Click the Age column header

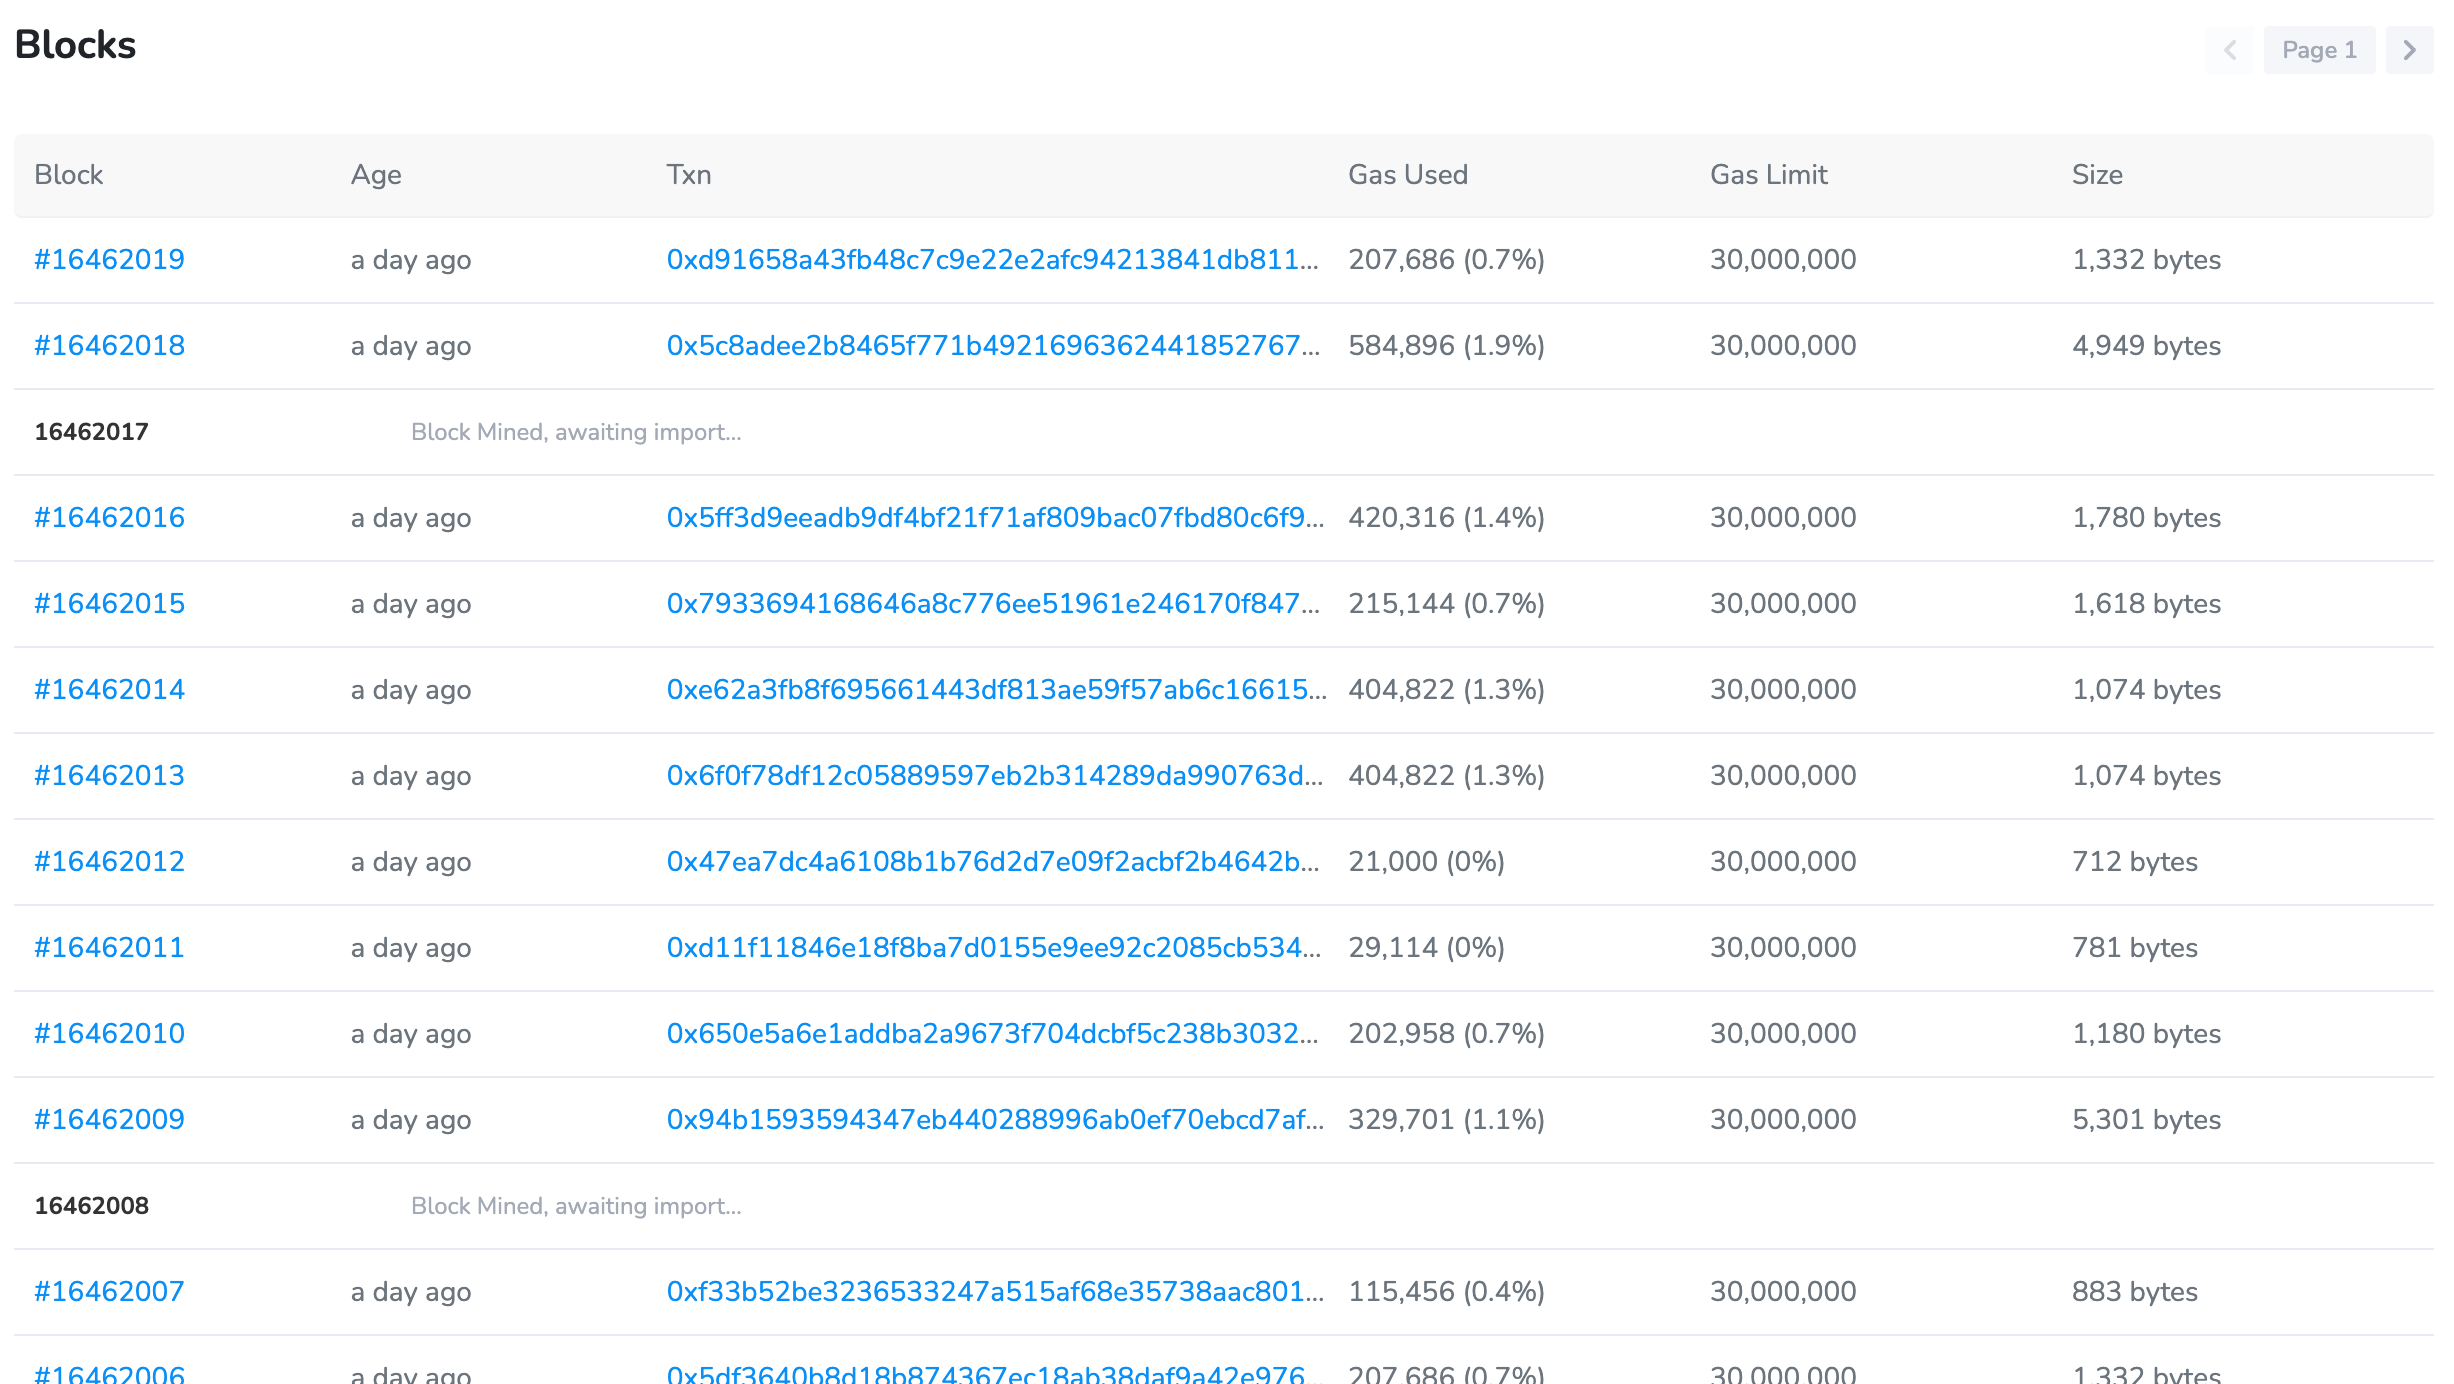[375, 174]
